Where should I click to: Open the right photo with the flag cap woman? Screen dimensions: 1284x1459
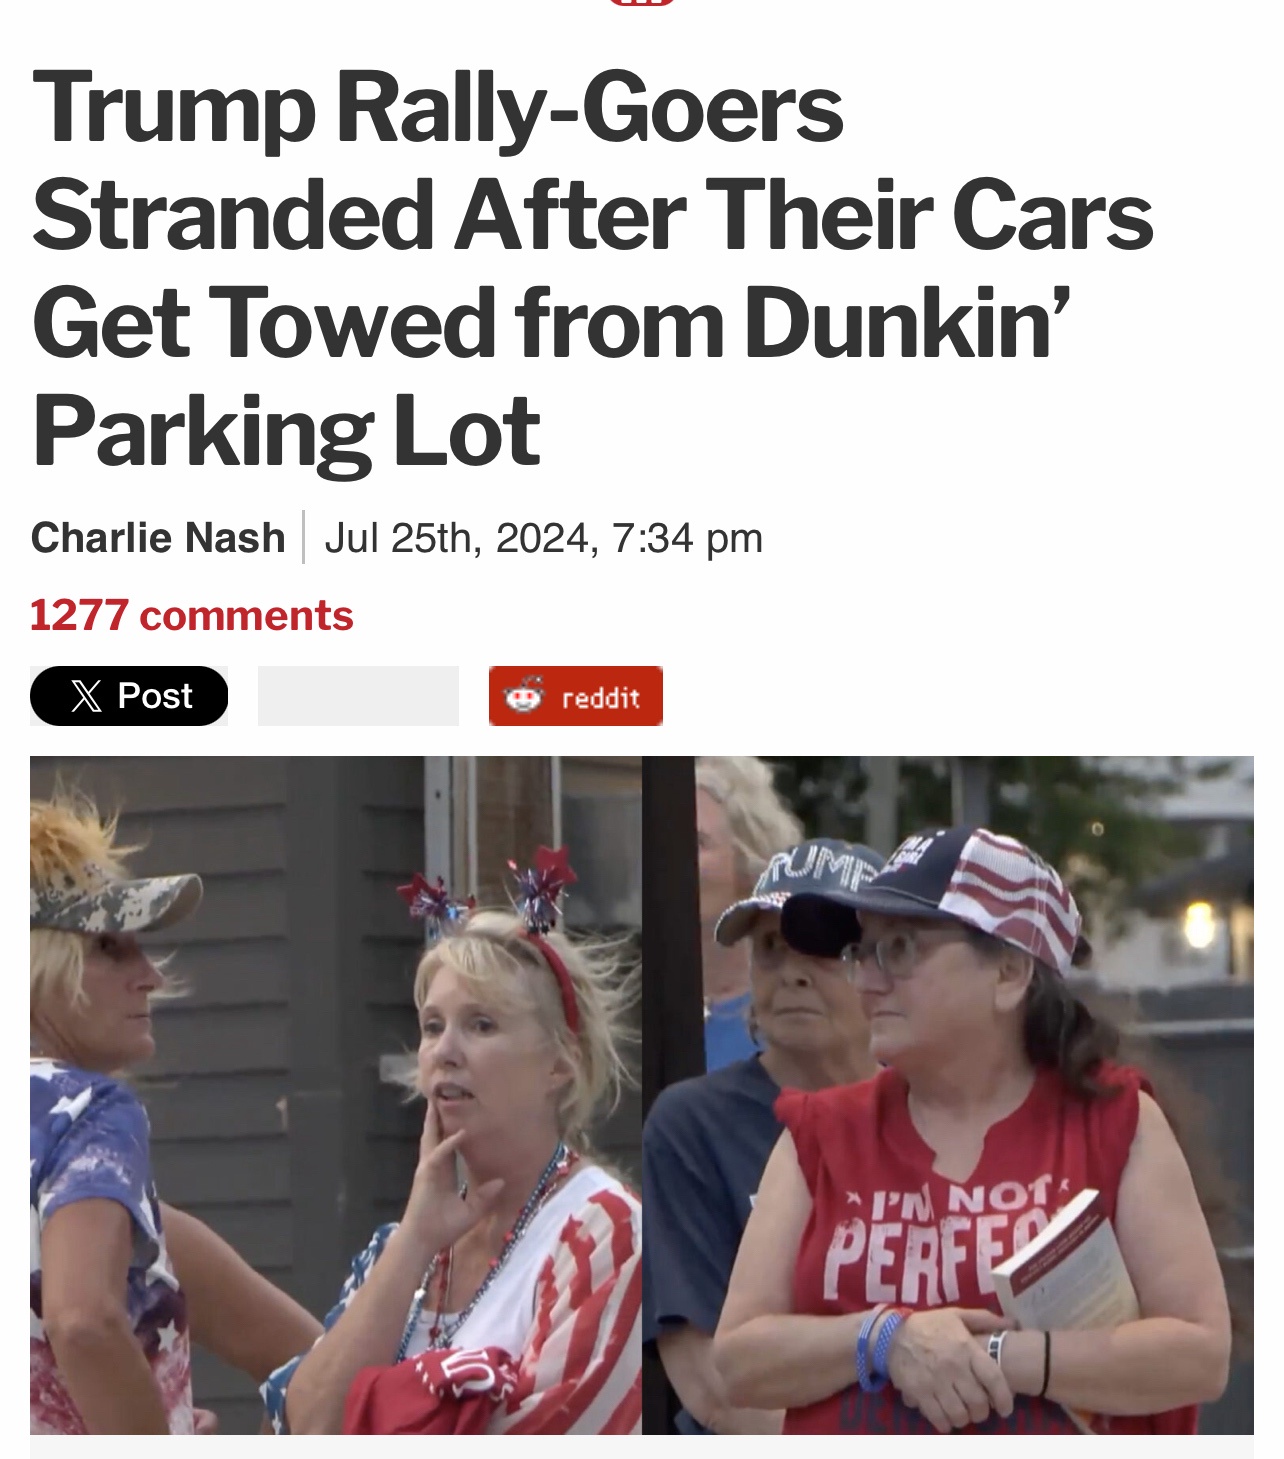coord(948,1095)
